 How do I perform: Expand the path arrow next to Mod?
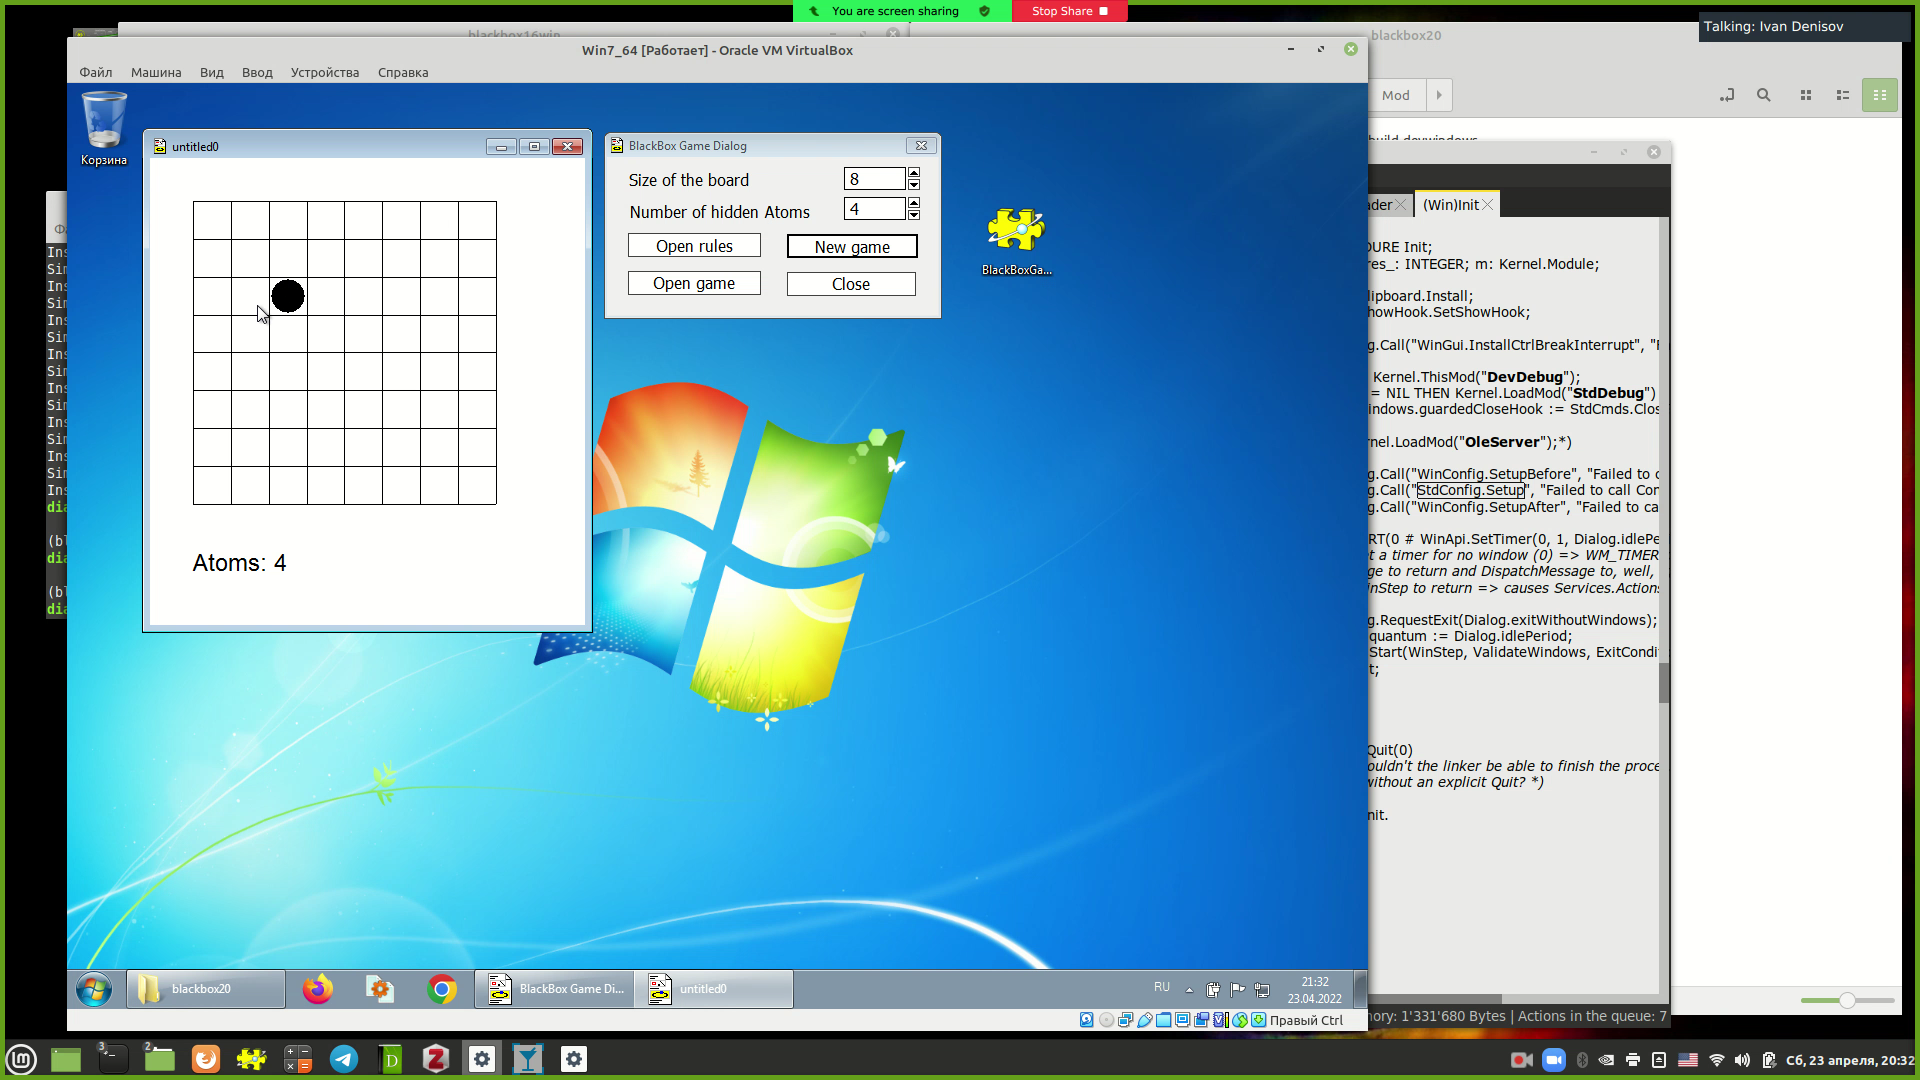click(1439, 95)
